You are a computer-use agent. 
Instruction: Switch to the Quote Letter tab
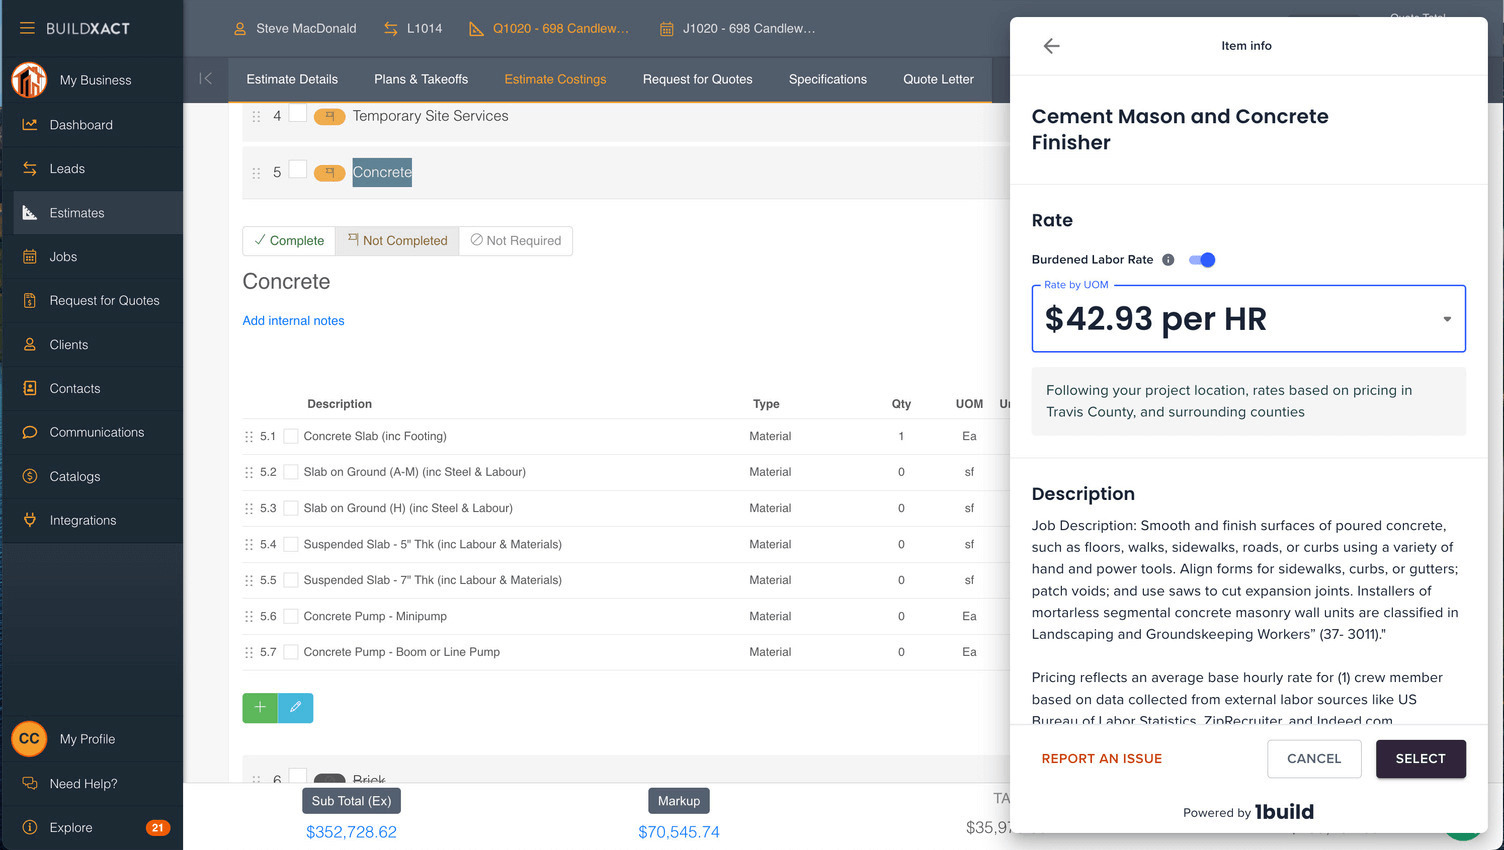tap(937, 79)
